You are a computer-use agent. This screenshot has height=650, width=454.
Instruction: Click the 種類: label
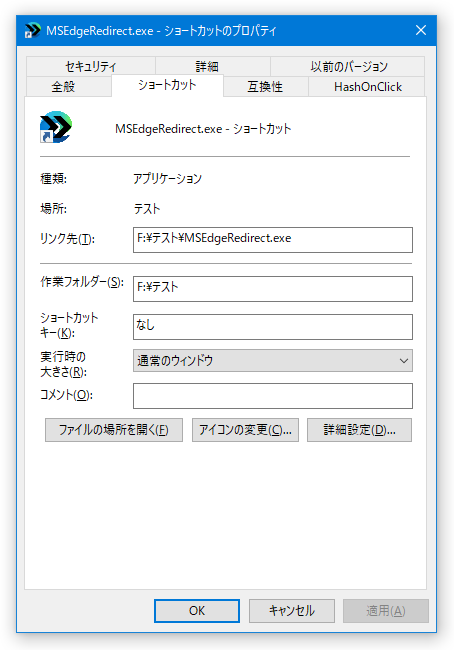click(53, 179)
